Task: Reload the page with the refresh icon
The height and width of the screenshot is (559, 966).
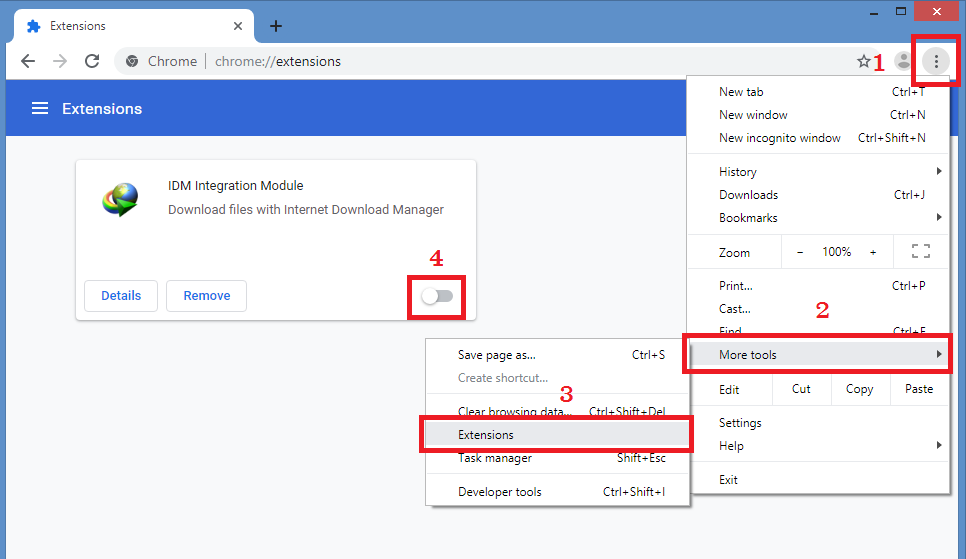Action: click(x=92, y=61)
